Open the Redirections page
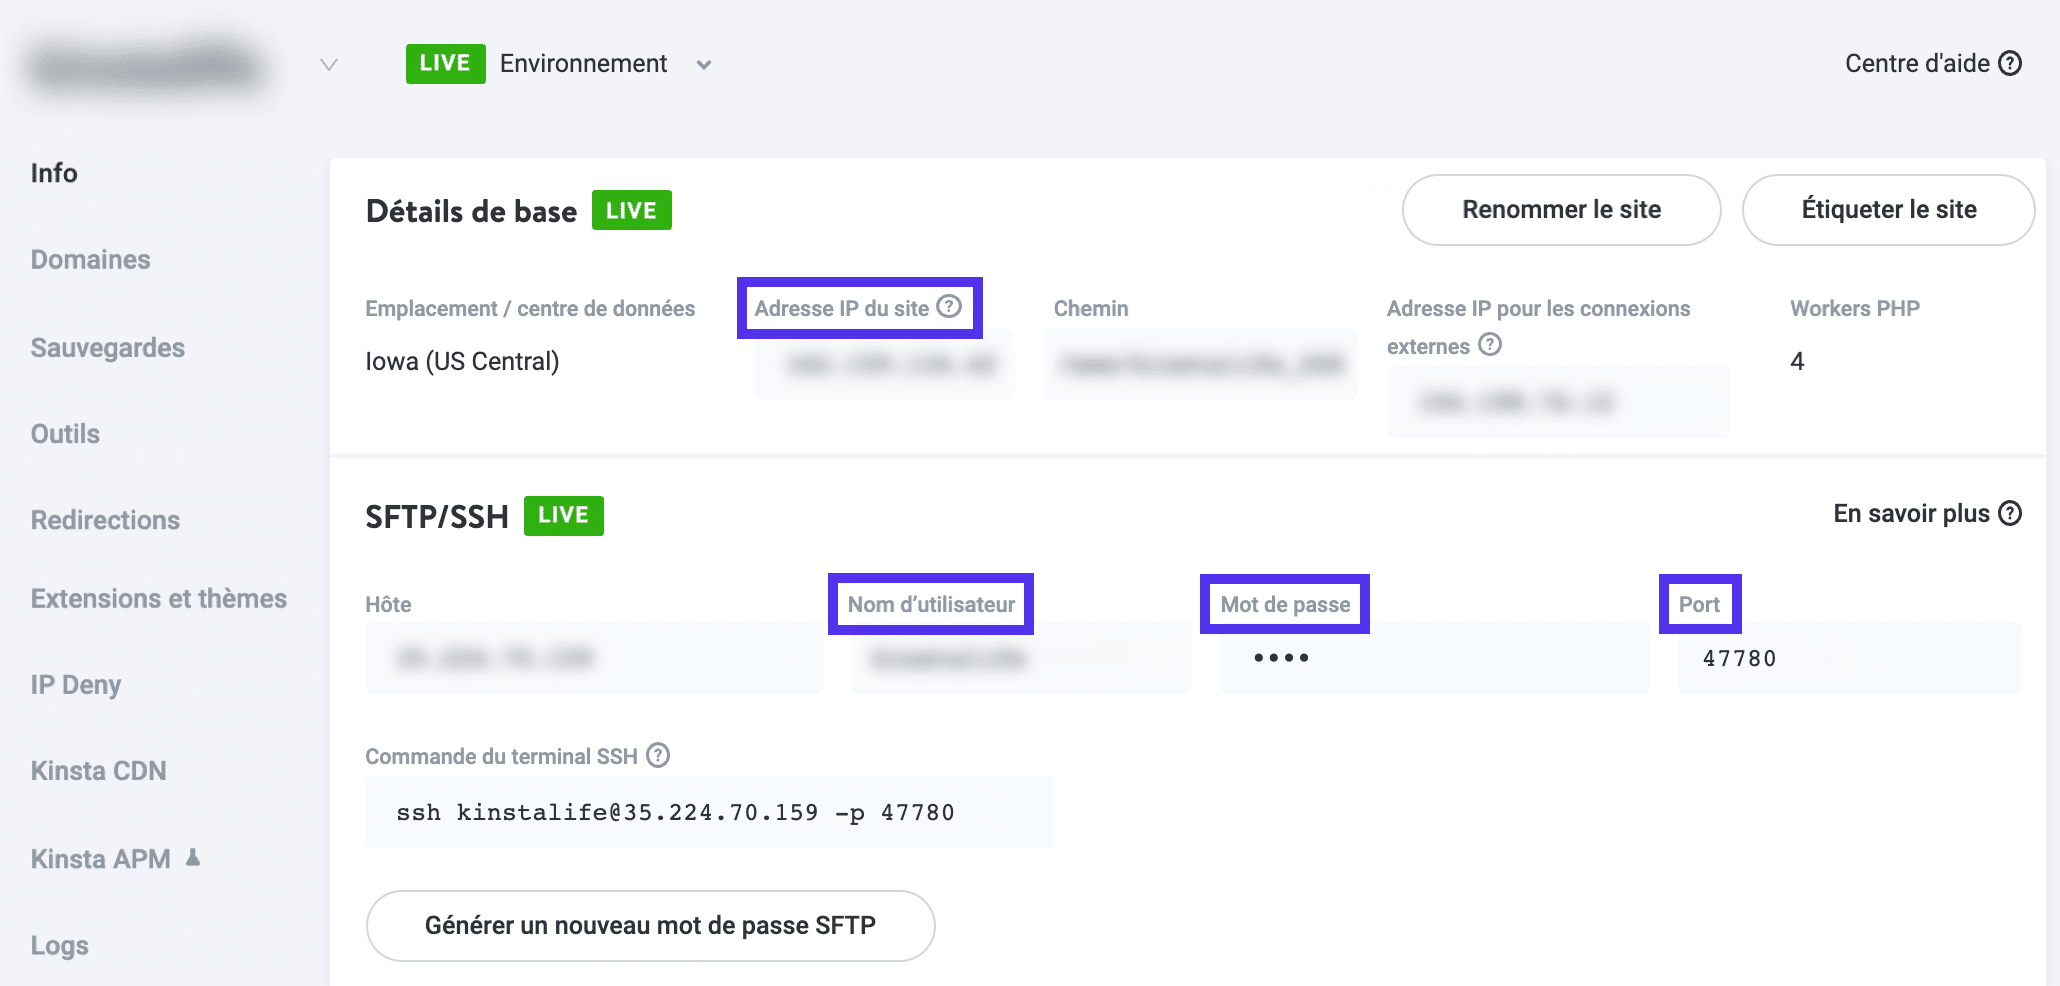Image resolution: width=2060 pixels, height=986 pixels. point(105,519)
